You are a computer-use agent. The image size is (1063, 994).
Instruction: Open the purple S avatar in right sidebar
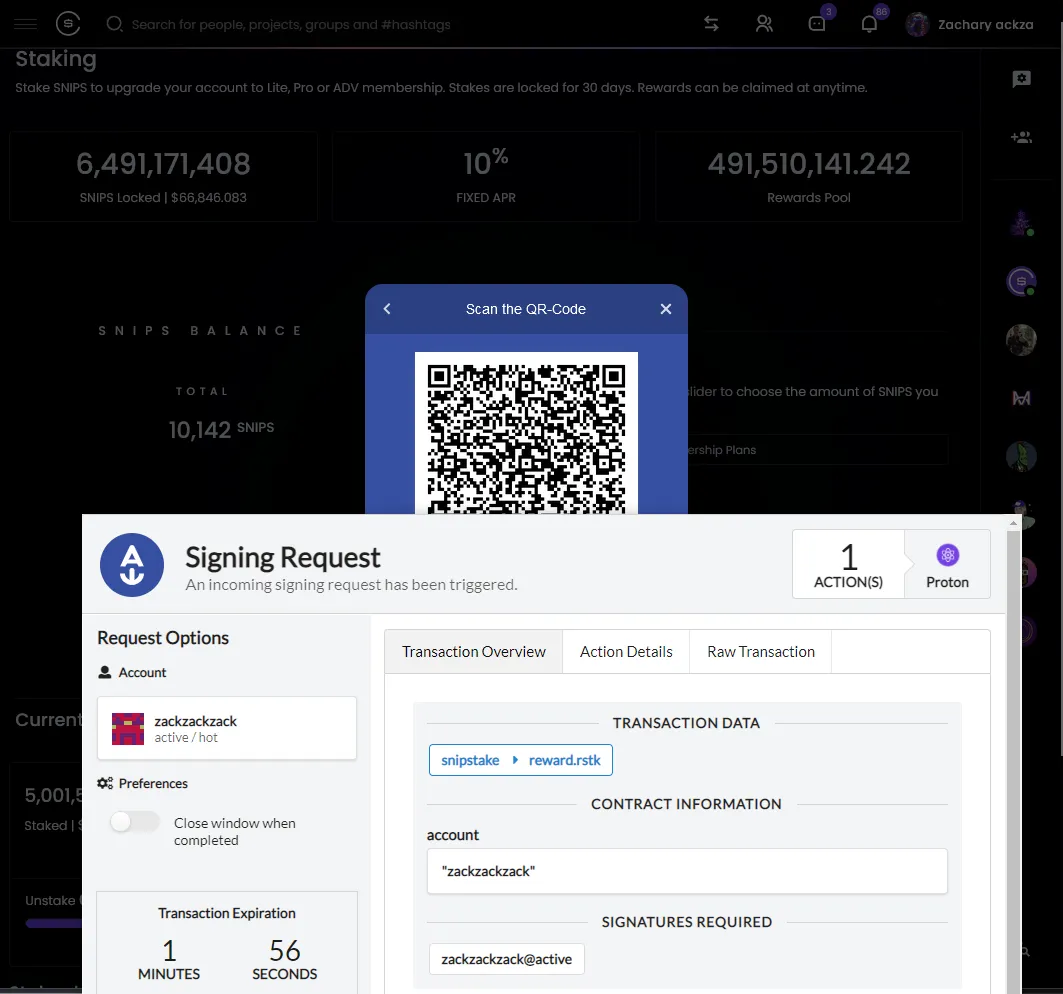pyautogui.click(x=1021, y=281)
